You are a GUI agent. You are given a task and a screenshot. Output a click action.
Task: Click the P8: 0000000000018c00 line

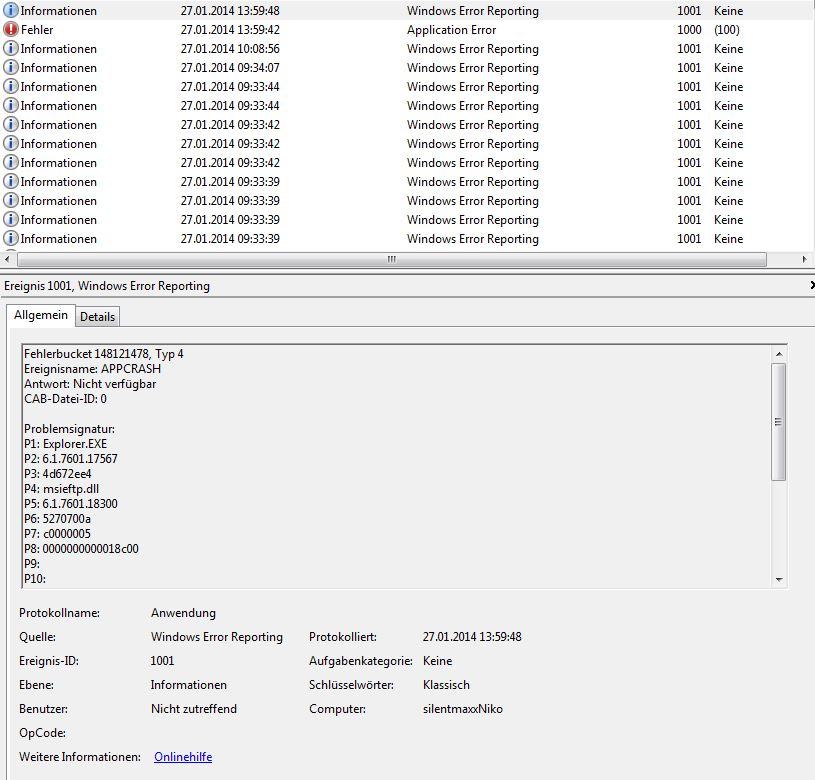pos(81,549)
